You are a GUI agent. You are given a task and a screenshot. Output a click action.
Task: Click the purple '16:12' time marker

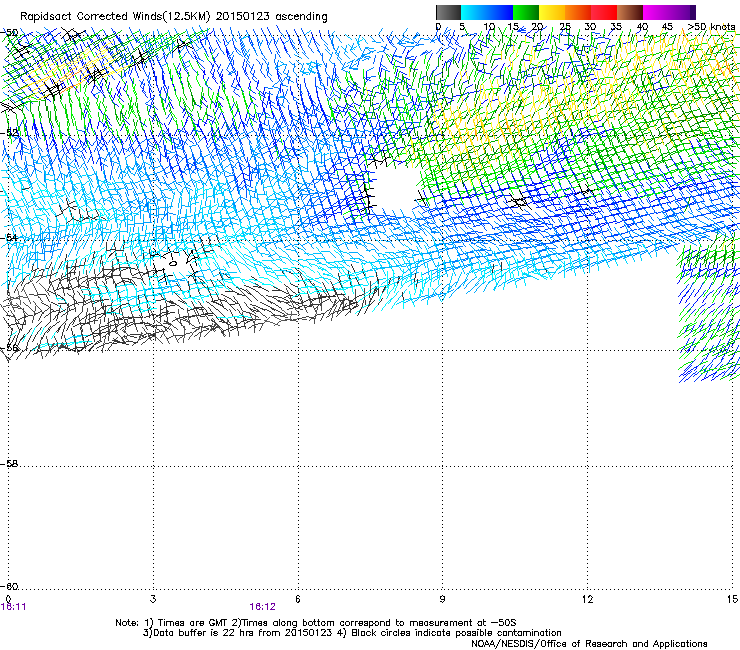click(262, 607)
